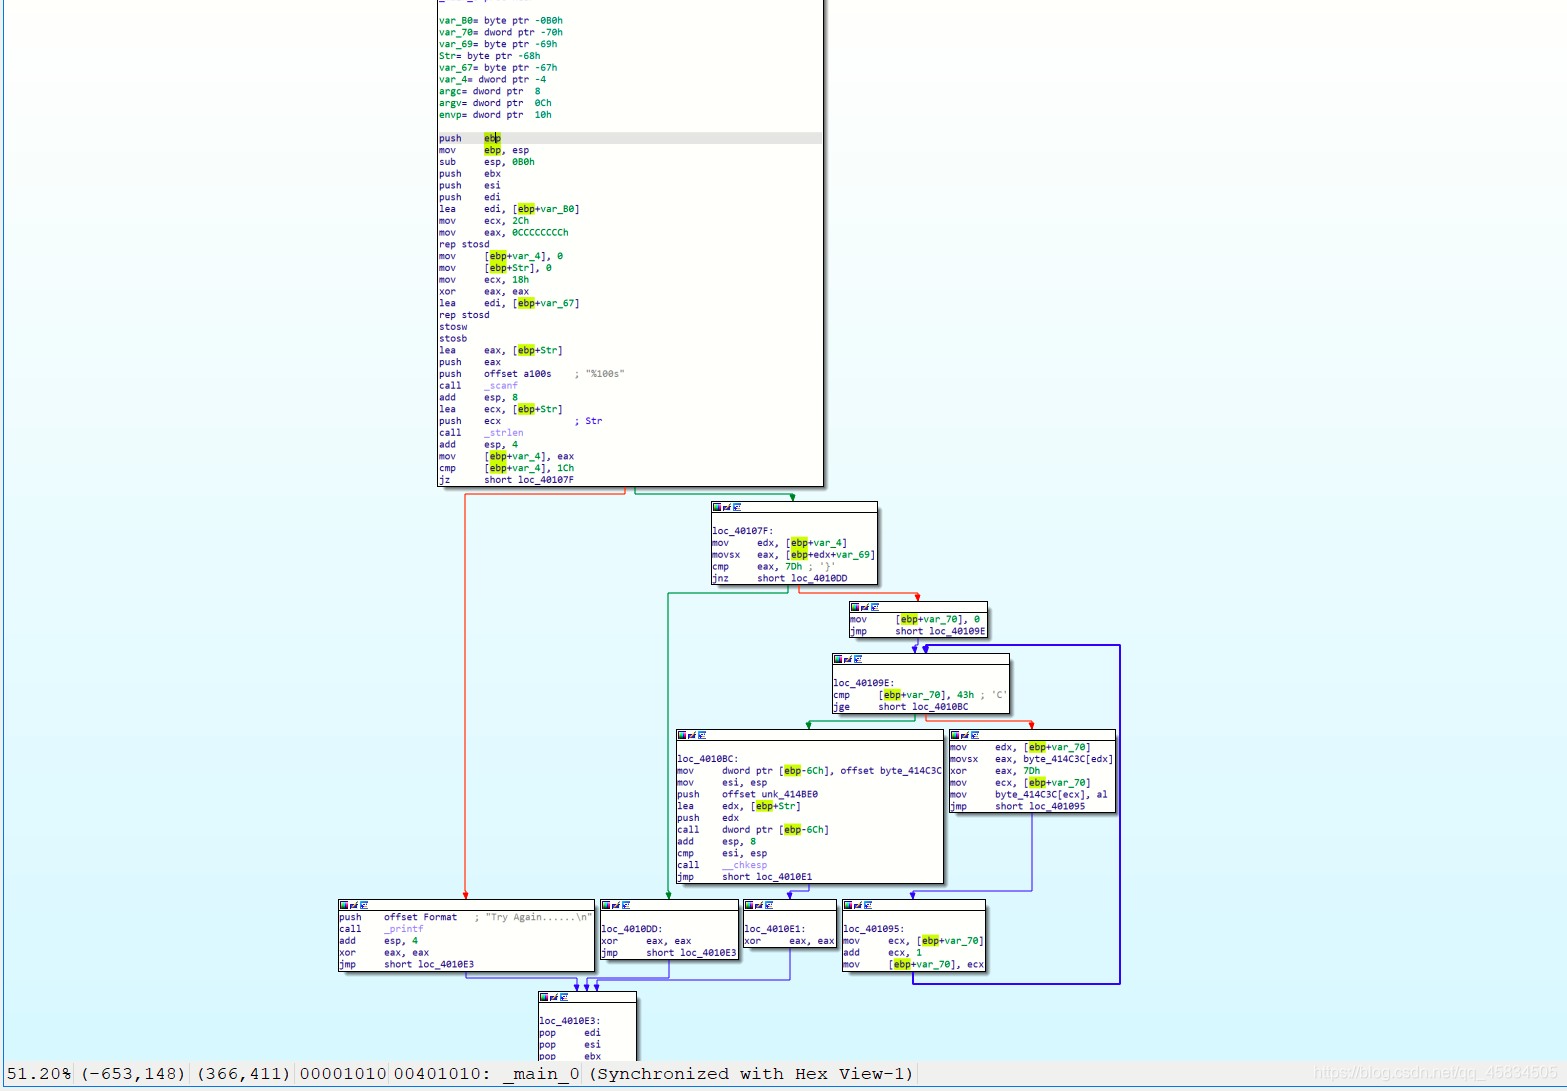Click pencil icon on loc_4010E3 node header
The width and height of the screenshot is (1567, 1091).
(554, 997)
